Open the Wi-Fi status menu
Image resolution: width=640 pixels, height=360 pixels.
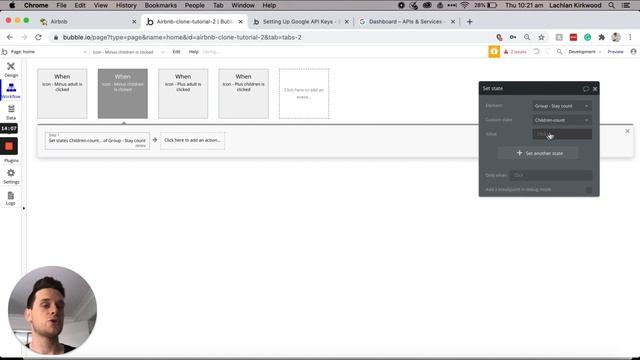point(464,5)
